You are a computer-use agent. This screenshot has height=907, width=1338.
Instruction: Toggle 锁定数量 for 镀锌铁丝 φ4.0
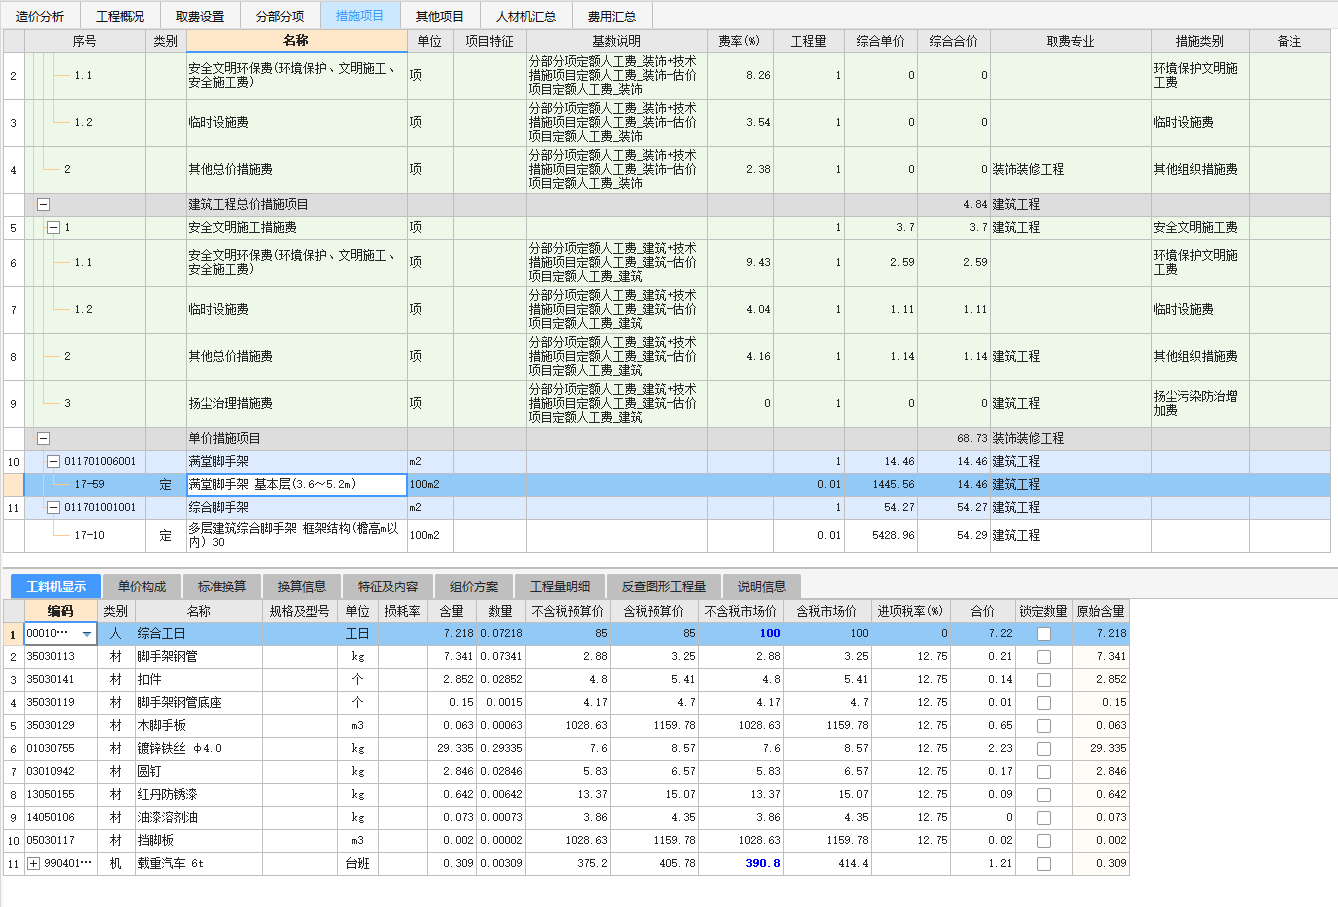click(1044, 749)
